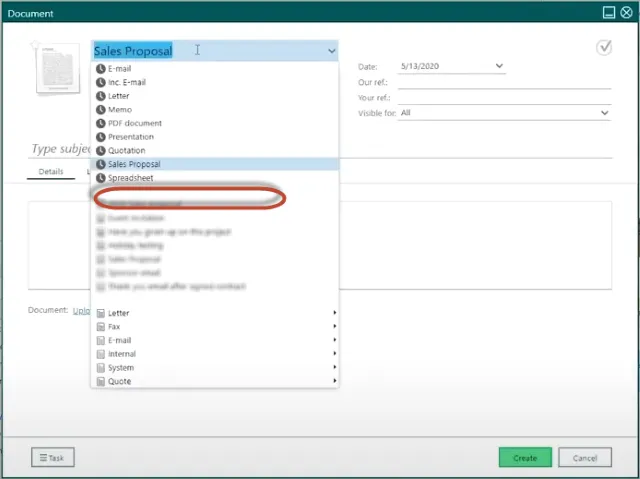Click the Our ref input field

click(x=505, y=82)
